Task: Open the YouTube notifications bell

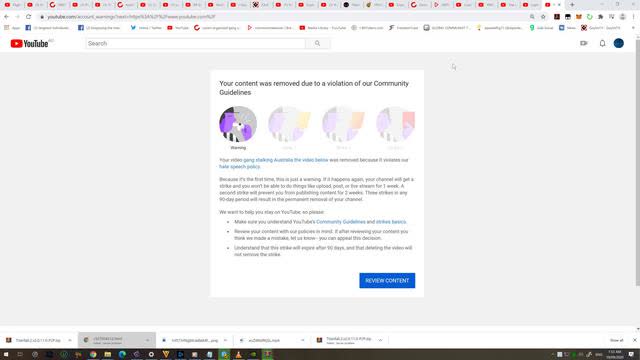Action: click(602, 43)
